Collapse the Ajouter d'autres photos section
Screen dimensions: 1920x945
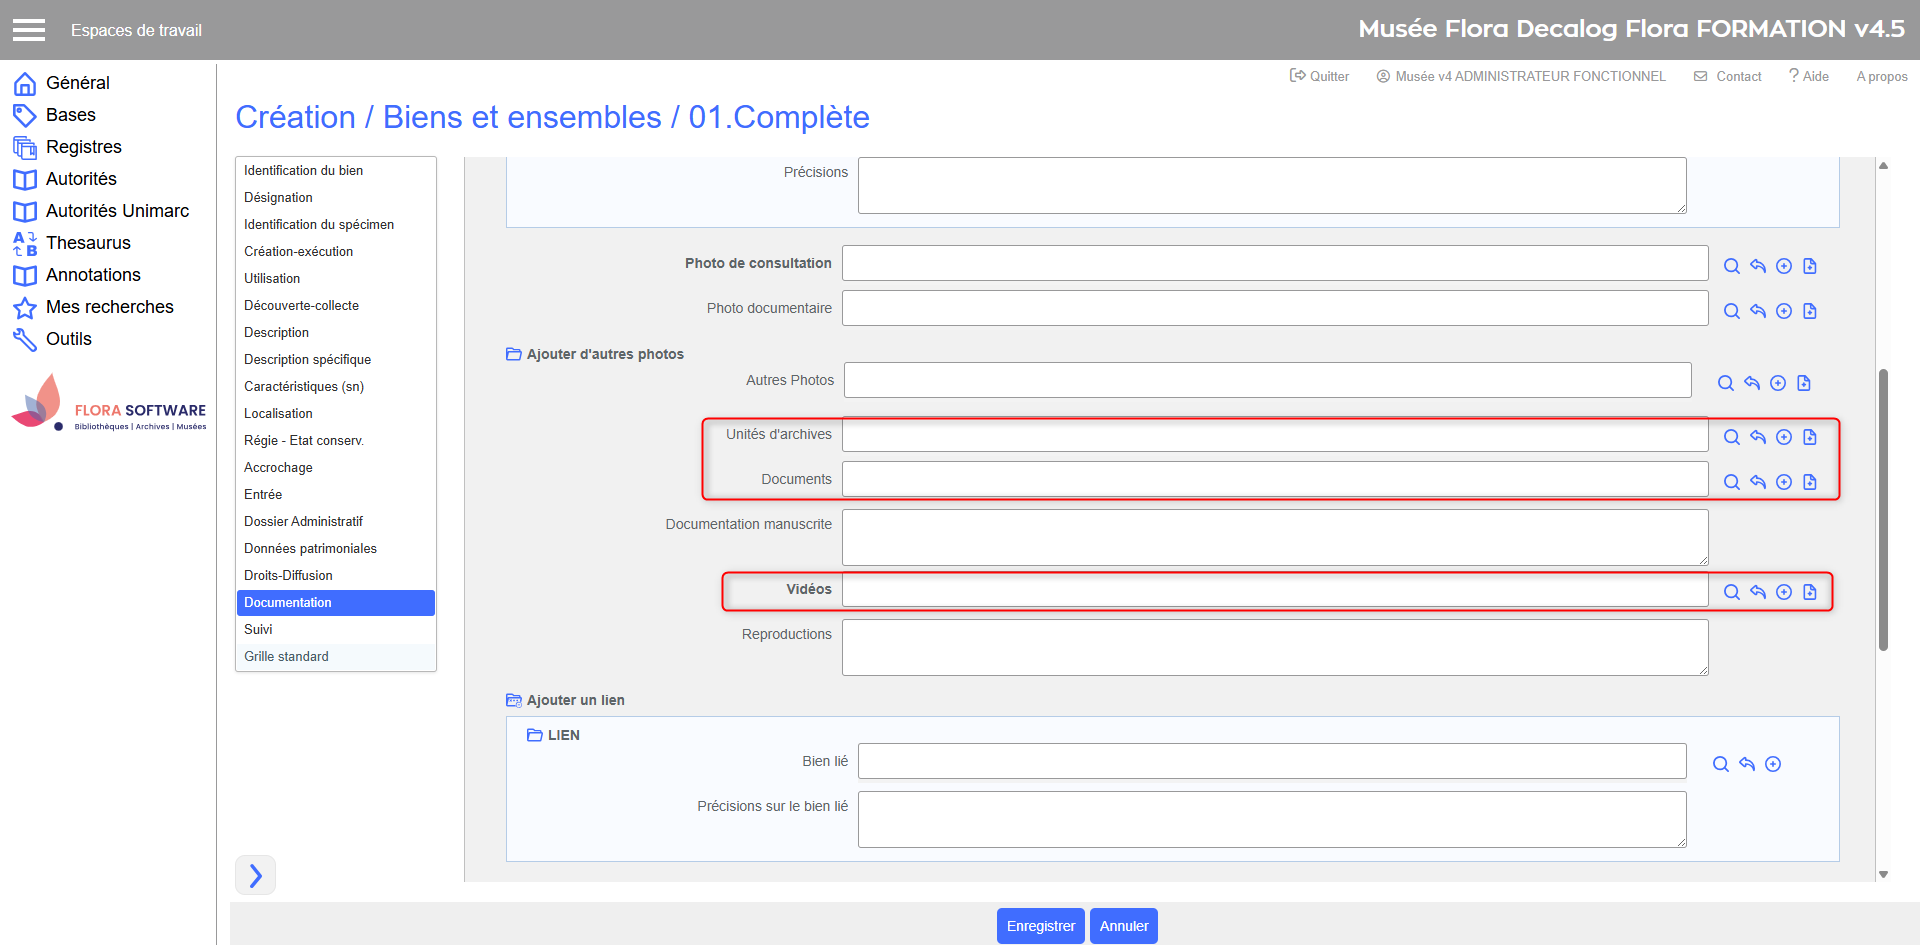coord(514,354)
